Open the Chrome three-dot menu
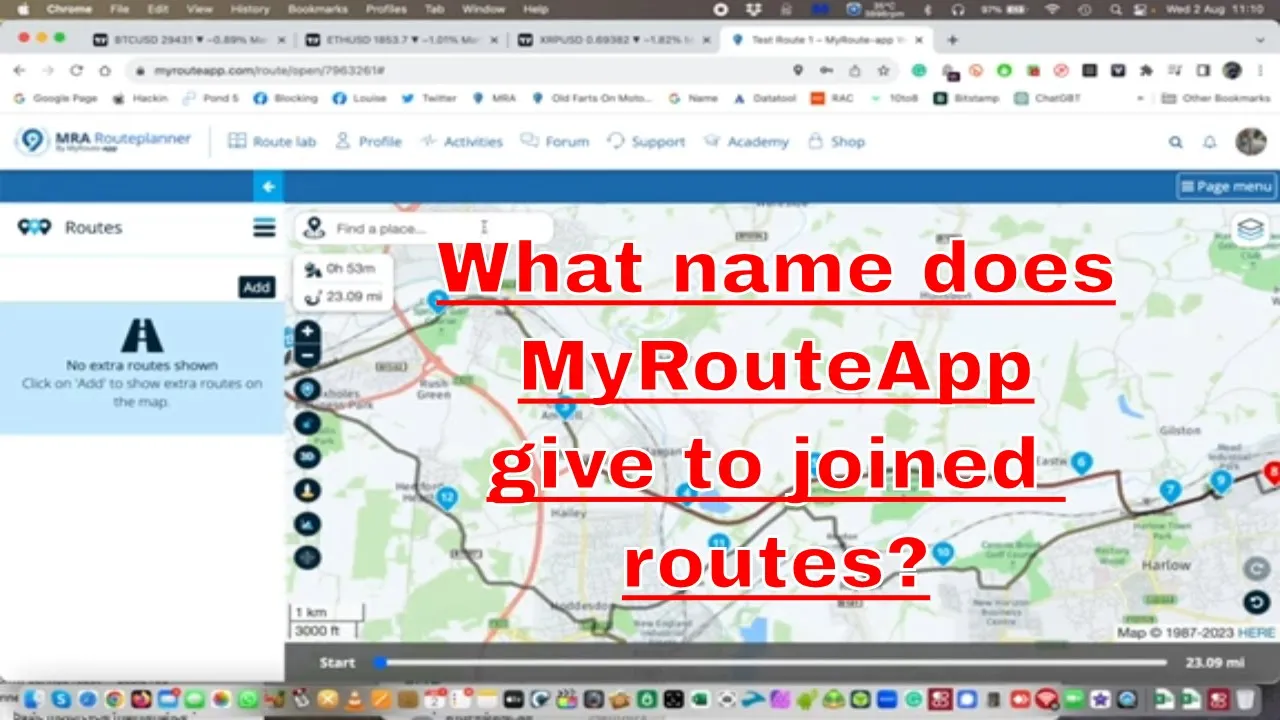This screenshot has width=1280, height=720. point(1260,71)
